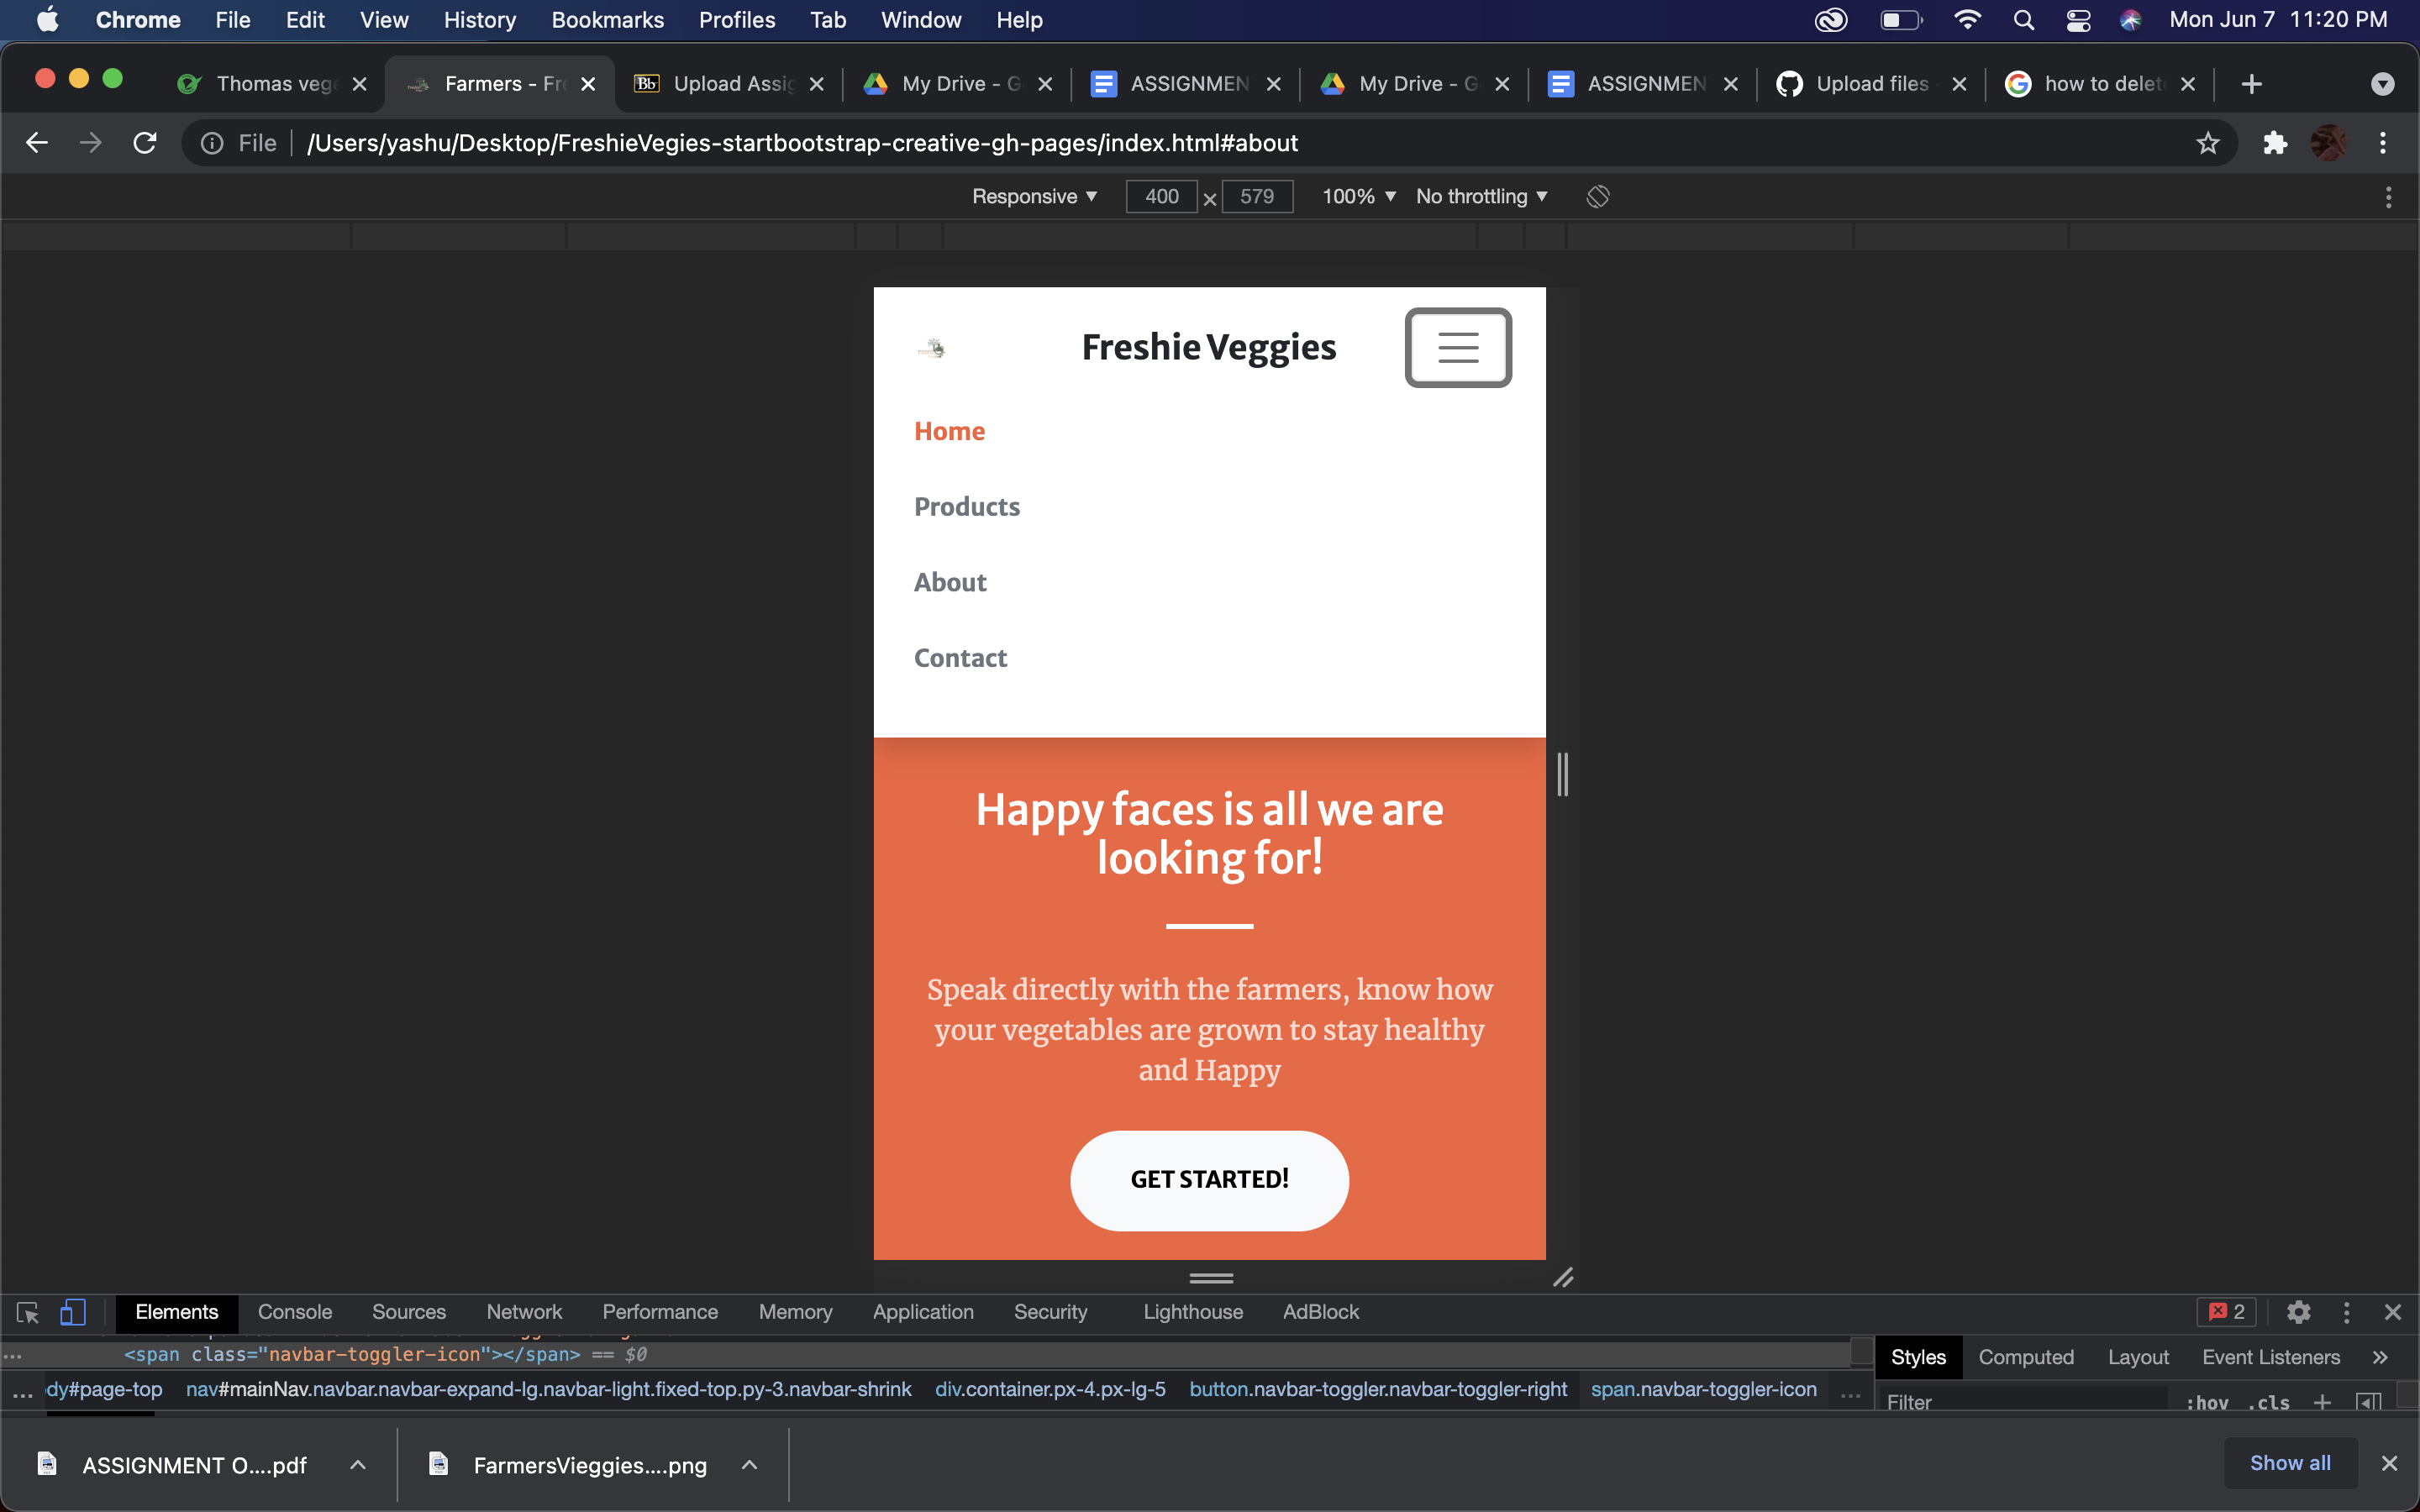Click the About nav link

[x=950, y=582]
